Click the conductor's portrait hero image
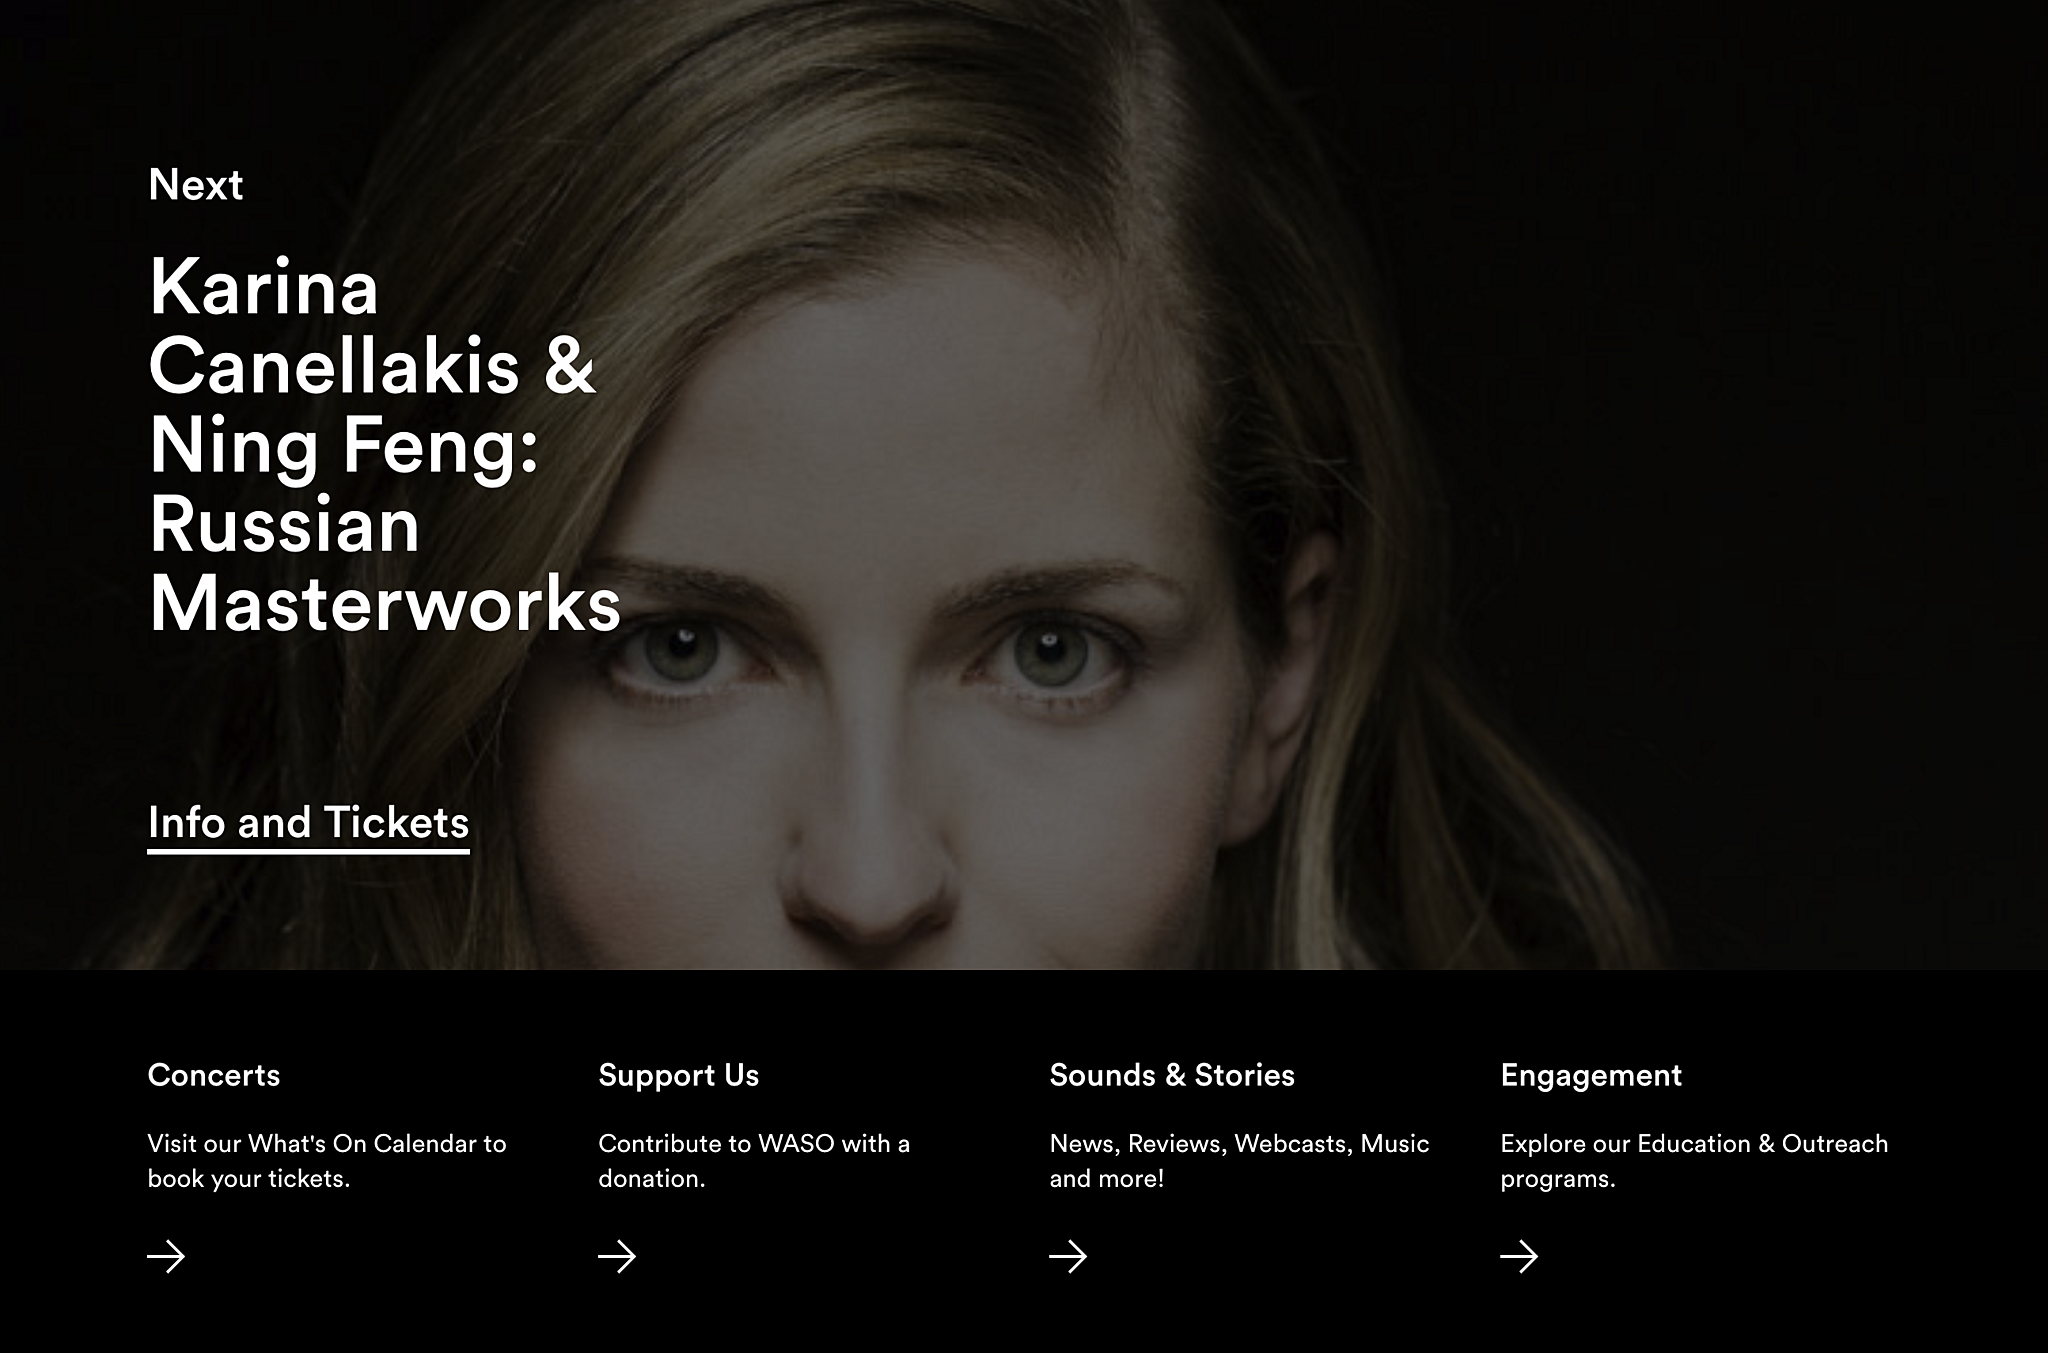The width and height of the screenshot is (2048, 1353). pos(1024,485)
